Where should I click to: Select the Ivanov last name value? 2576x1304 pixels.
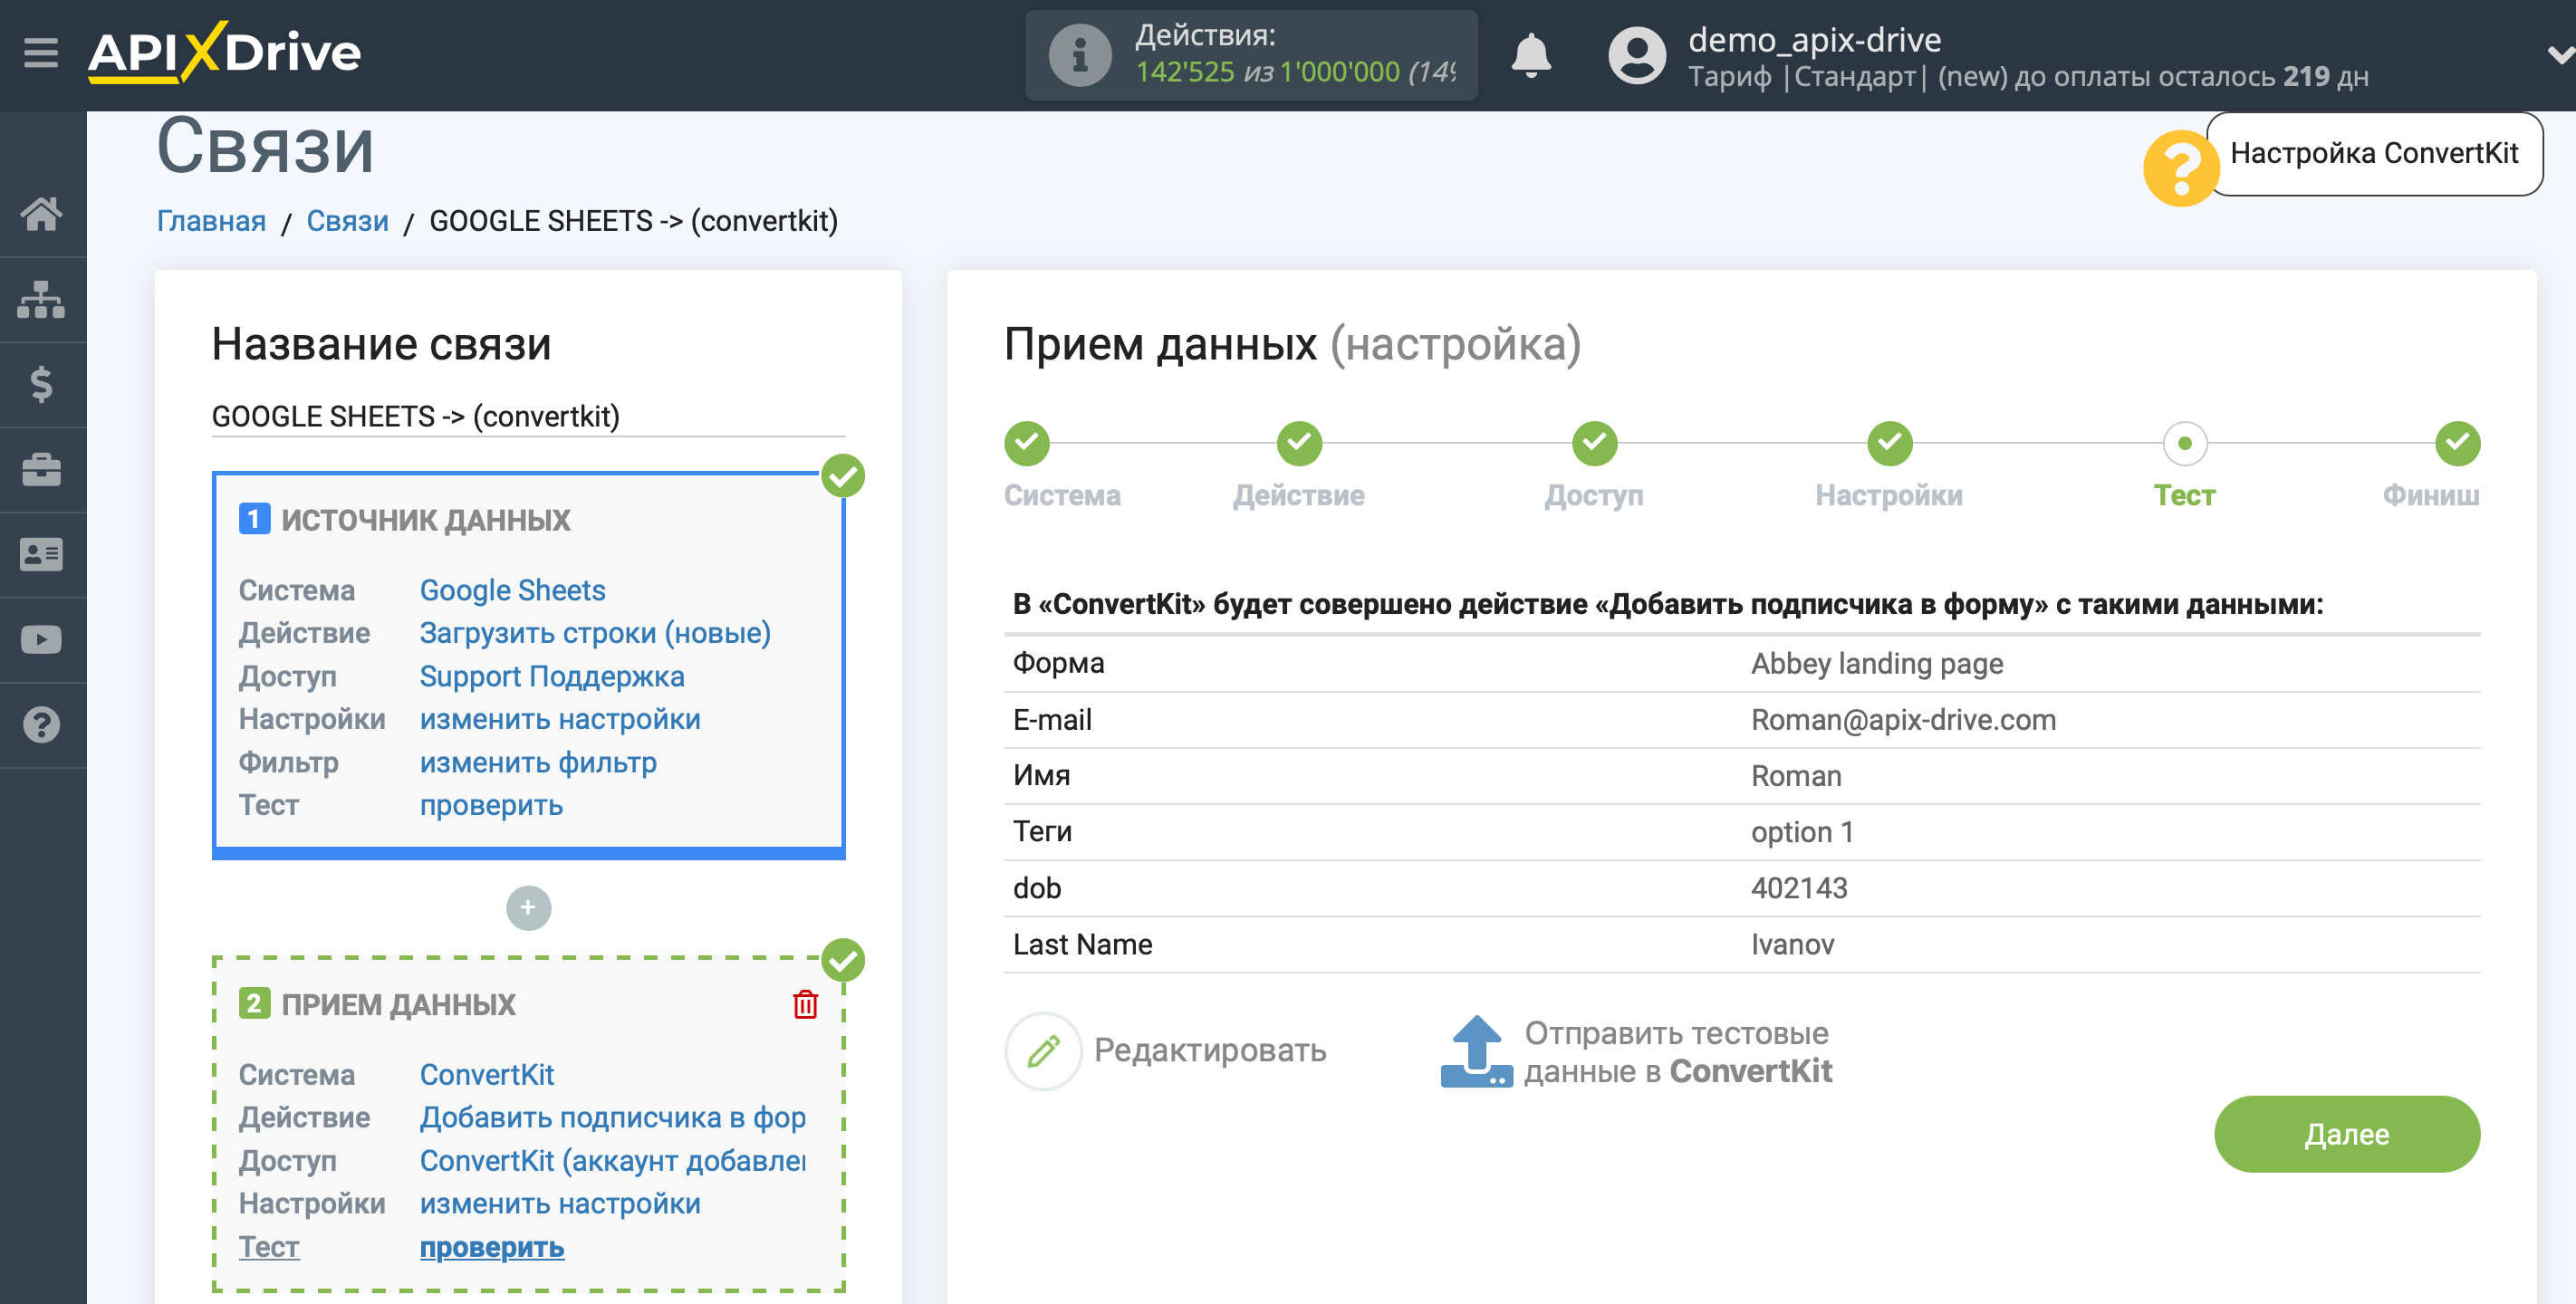(1791, 944)
